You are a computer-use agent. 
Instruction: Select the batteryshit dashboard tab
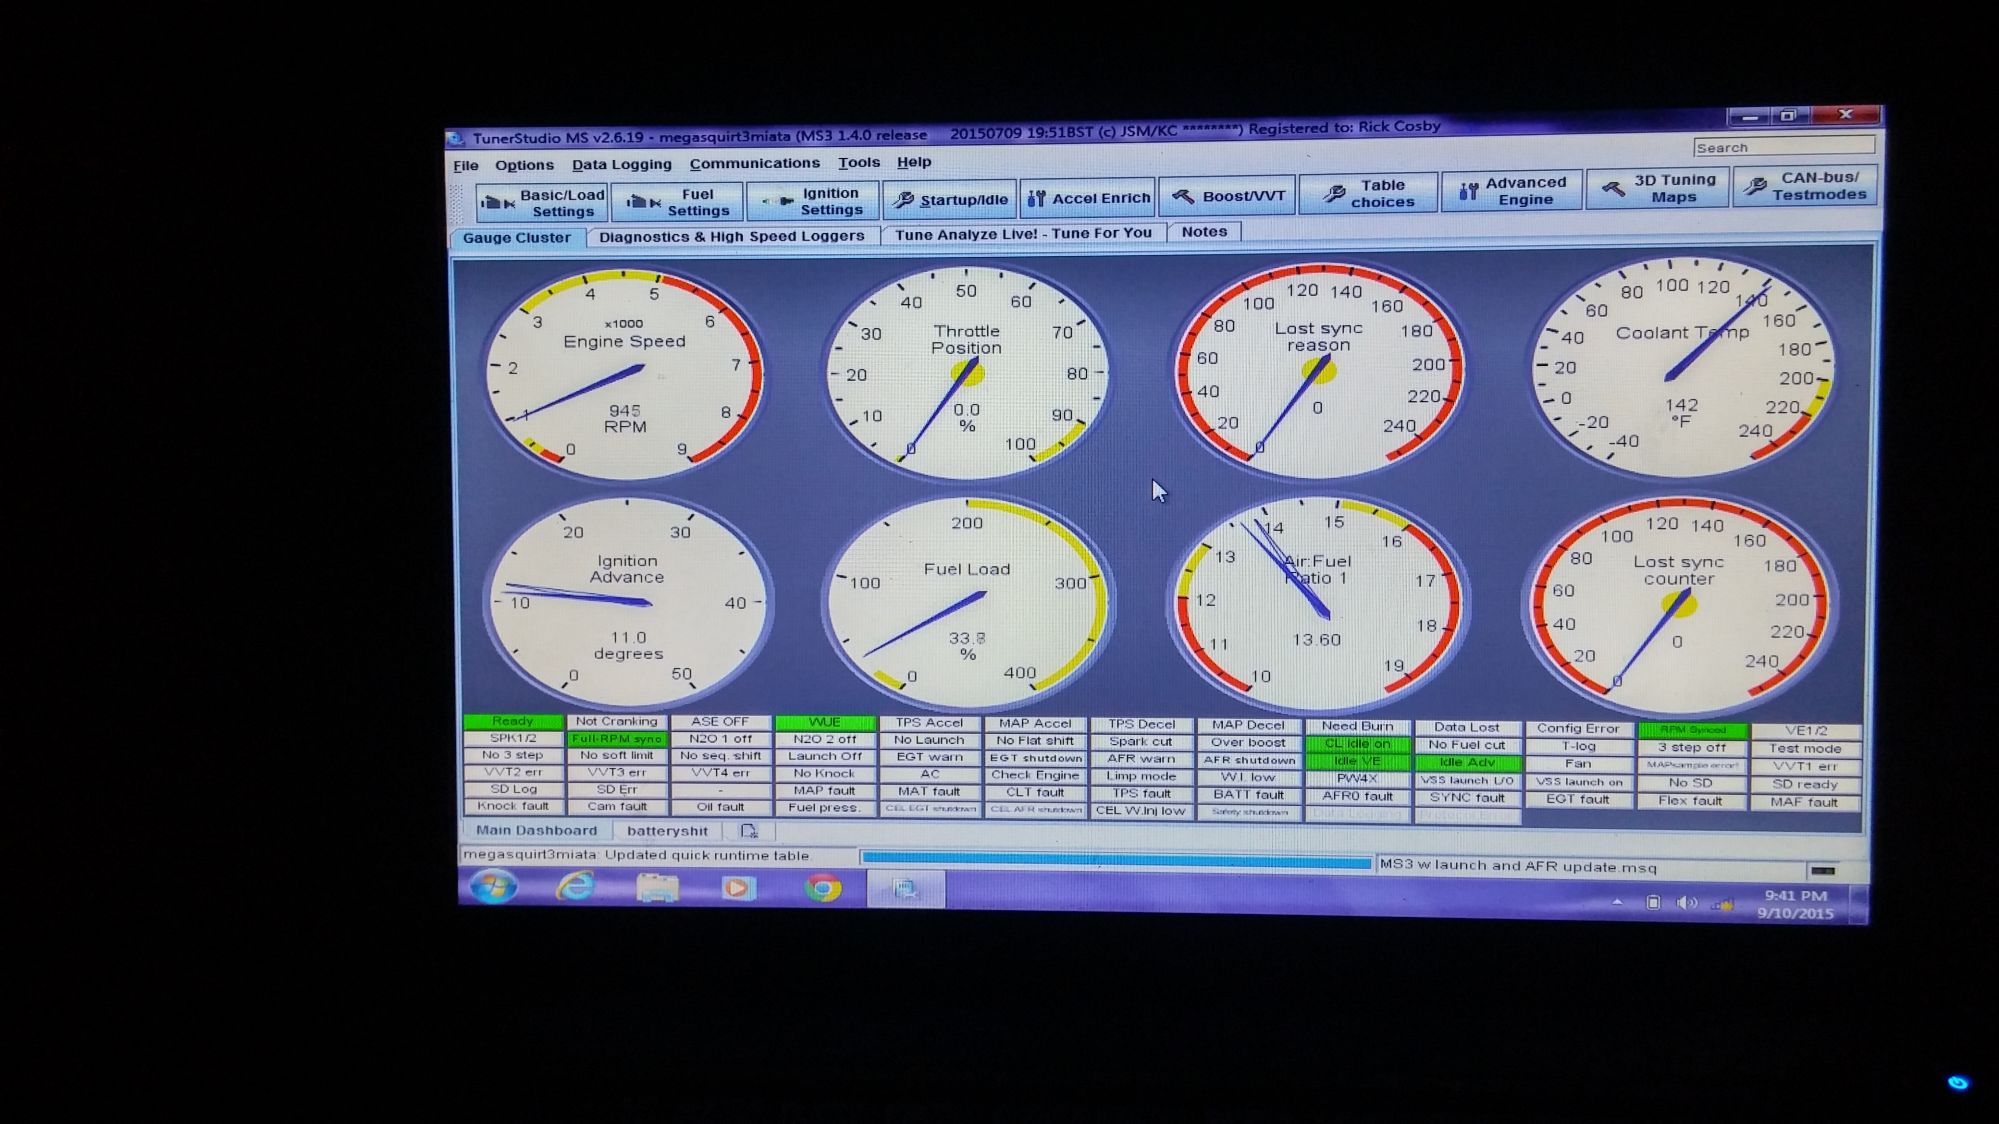667,831
